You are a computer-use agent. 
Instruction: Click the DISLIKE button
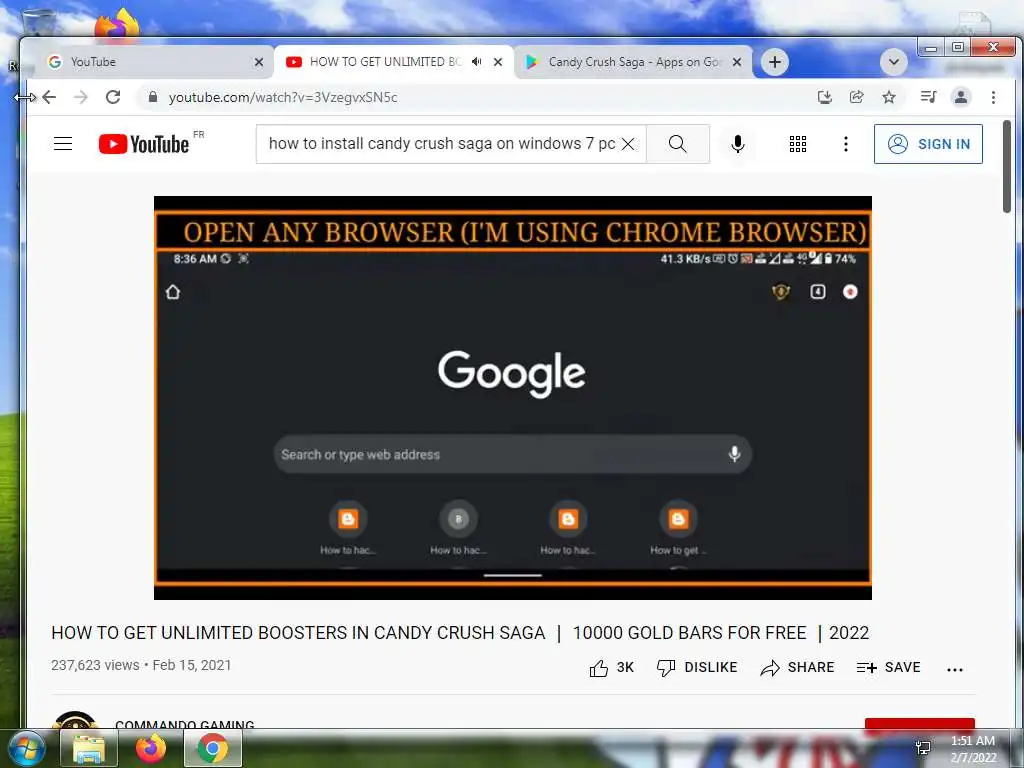click(x=696, y=667)
